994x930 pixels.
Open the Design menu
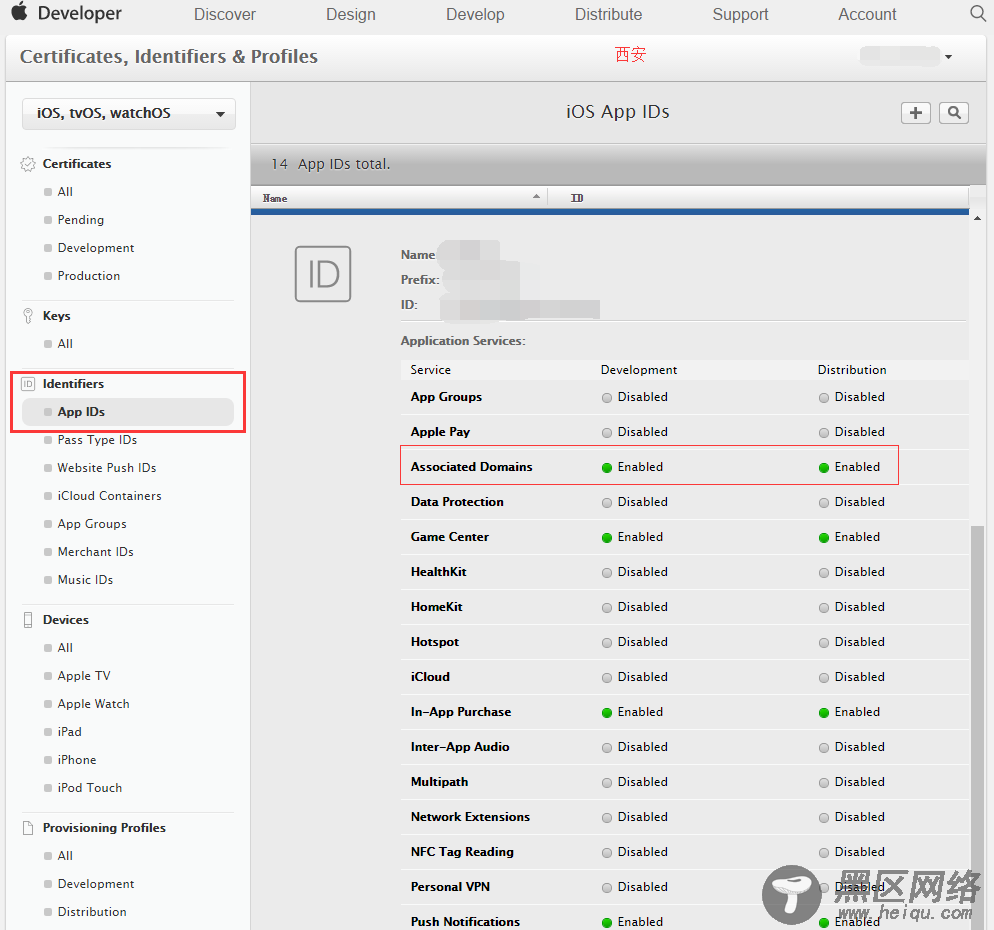351,14
